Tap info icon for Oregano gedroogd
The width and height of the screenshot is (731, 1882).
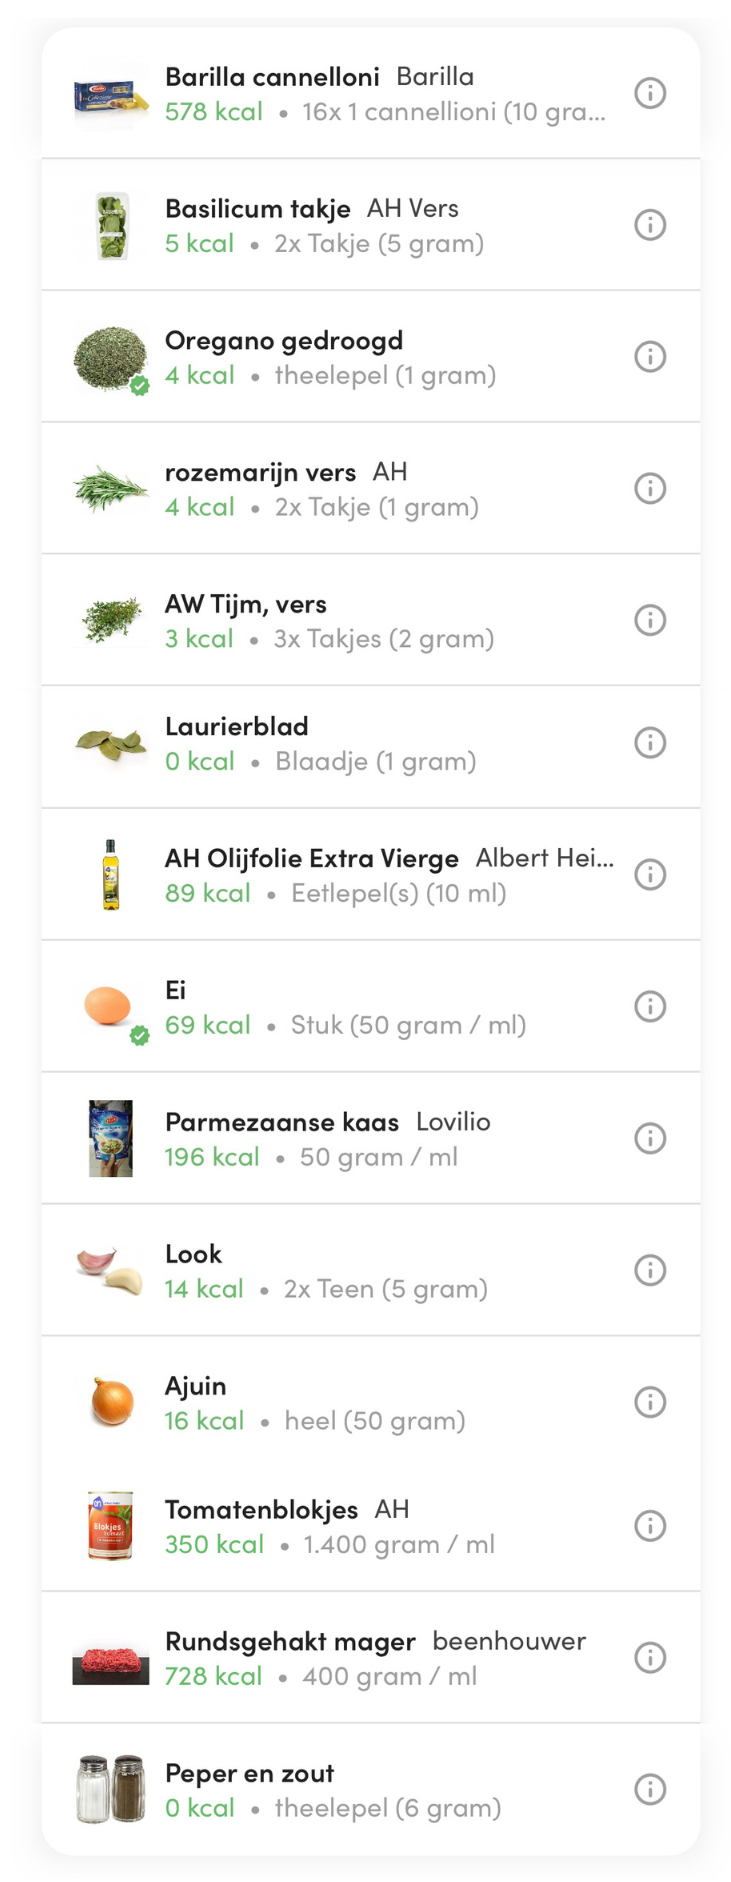coord(650,357)
